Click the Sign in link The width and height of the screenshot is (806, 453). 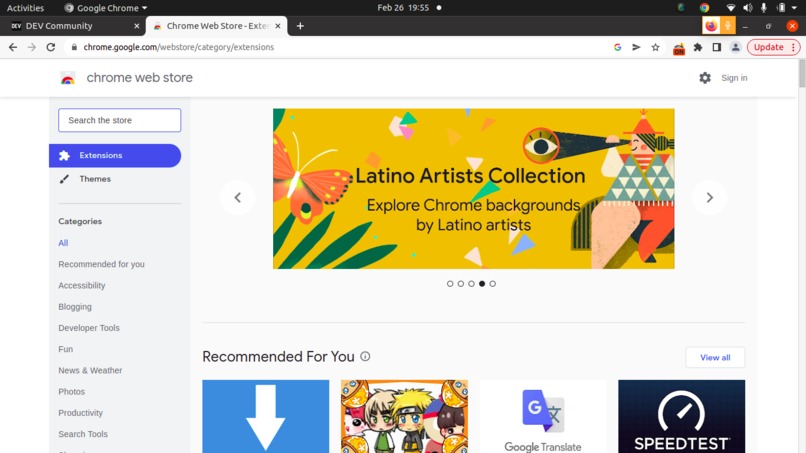(734, 78)
